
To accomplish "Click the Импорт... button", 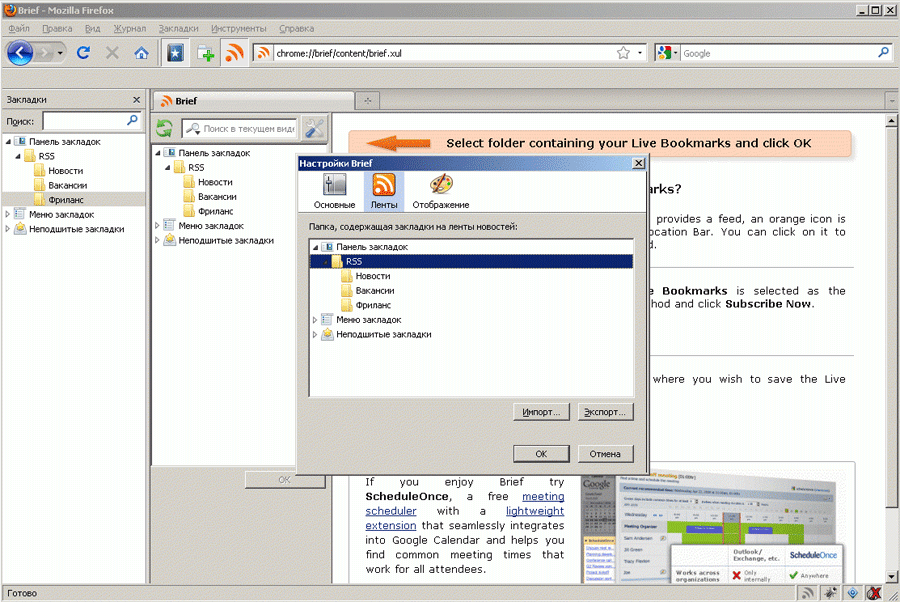I will 541,412.
